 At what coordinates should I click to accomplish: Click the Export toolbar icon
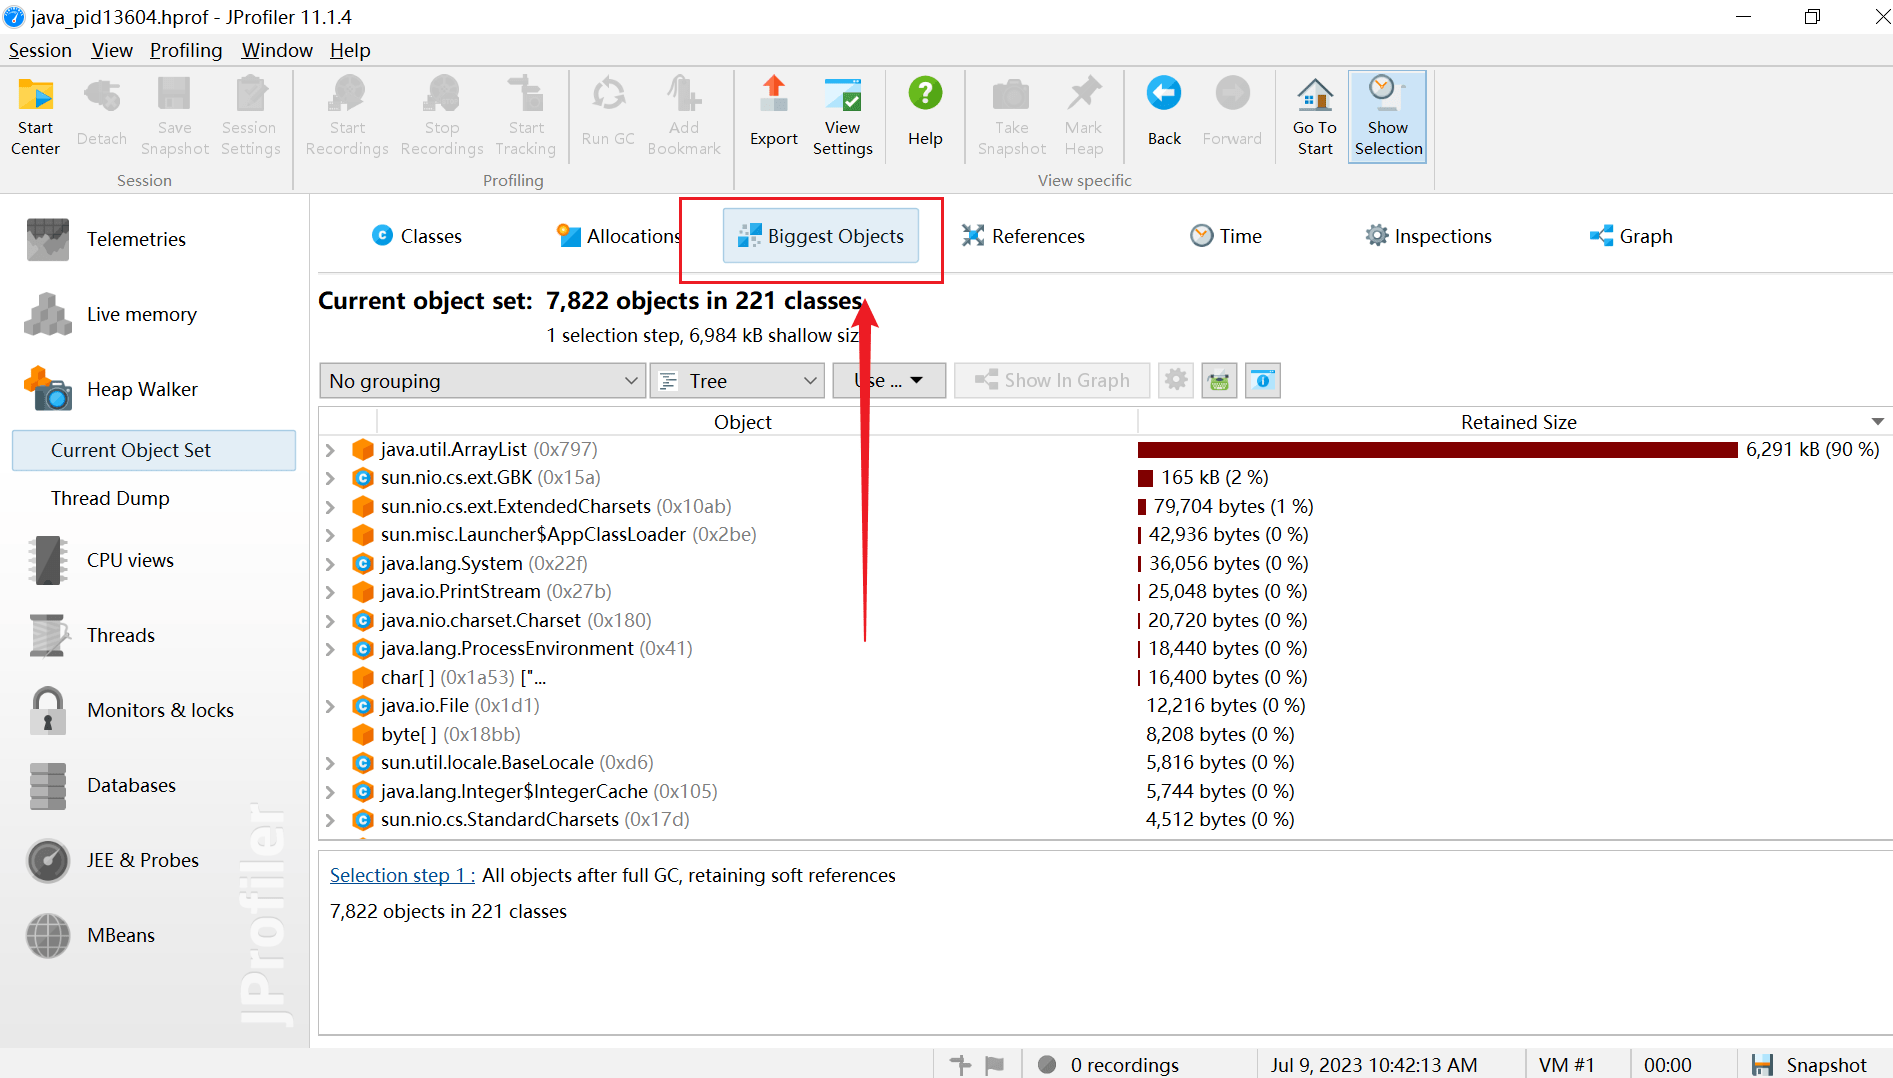tap(773, 113)
